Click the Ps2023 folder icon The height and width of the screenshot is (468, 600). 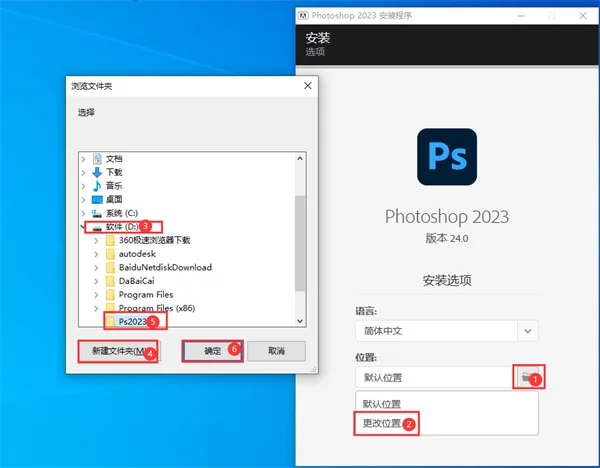click(x=110, y=321)
